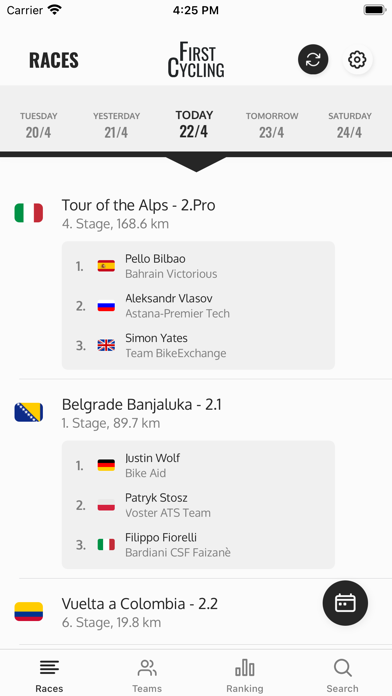The height and width of the screenshot is (696, 392).
Task: Select Saturday 24/4 date
Action: point(349,126)
